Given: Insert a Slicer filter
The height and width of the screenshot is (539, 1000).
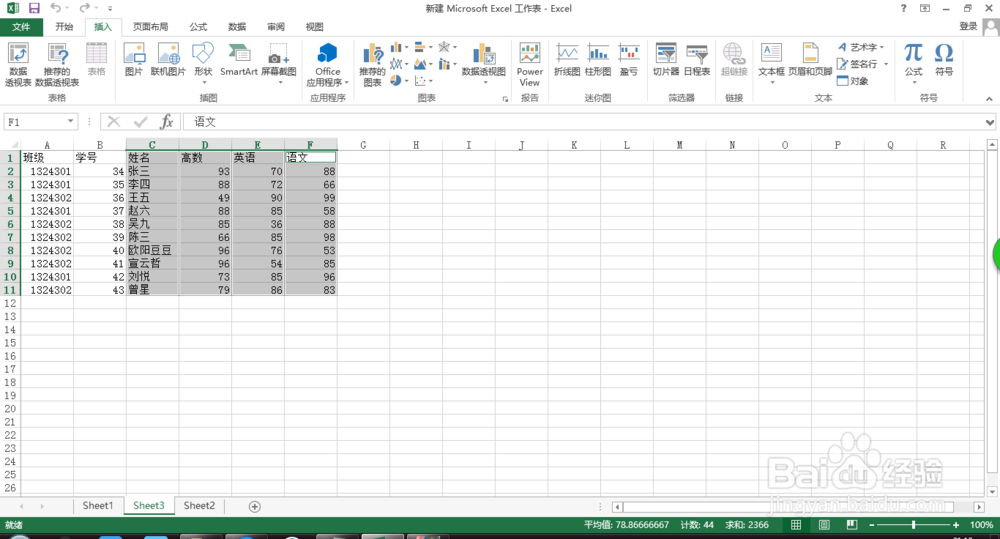Looking at the screenshot, I should 666,59.
